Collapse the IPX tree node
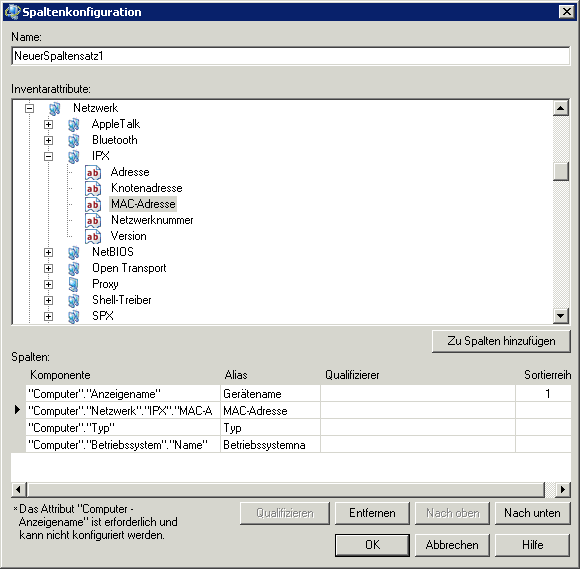This screenshot has height=569, width=580. click(48, 156)
